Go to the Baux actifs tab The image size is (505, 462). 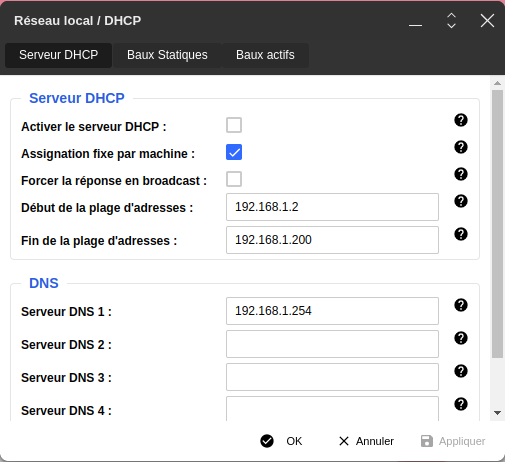click(265, 55)
